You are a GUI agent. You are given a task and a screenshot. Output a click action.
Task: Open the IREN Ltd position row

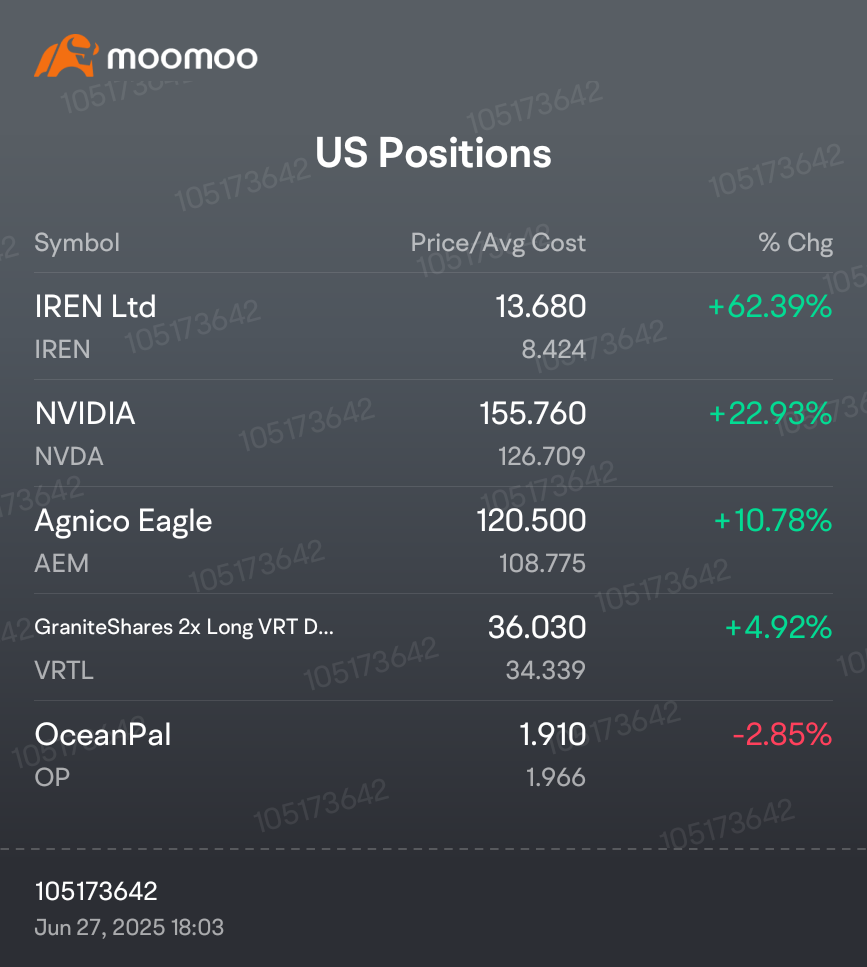click(x=433, y=326)
